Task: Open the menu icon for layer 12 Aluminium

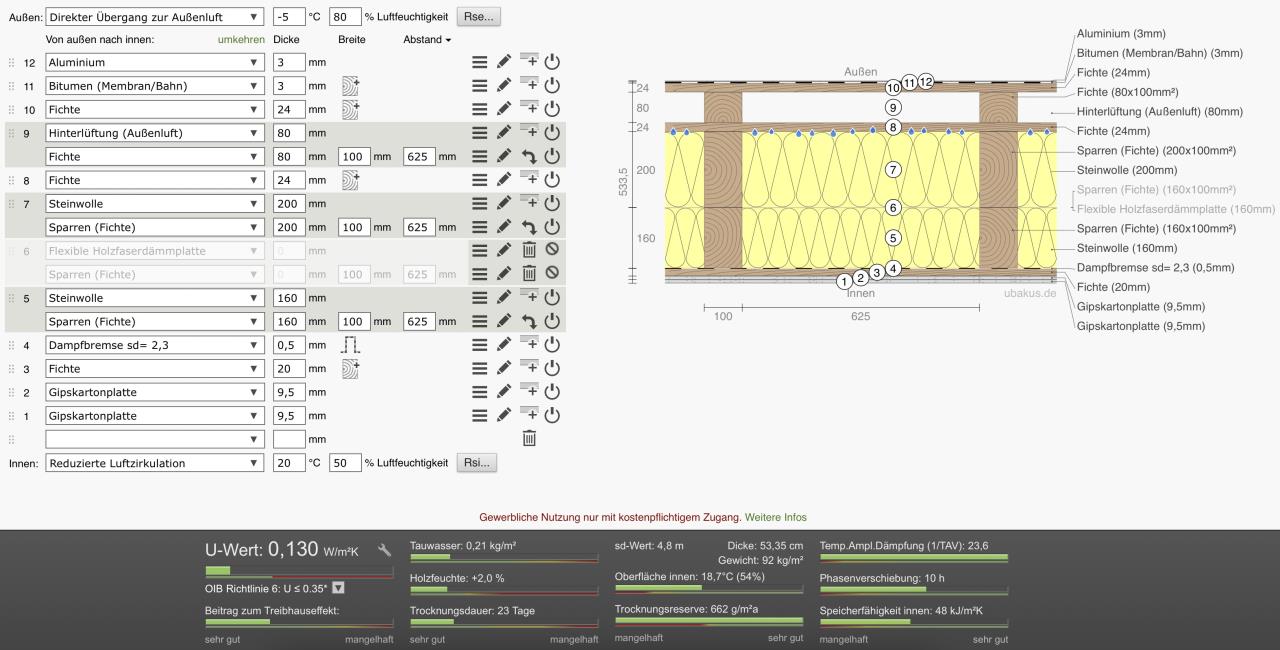Action: (480, 62)
